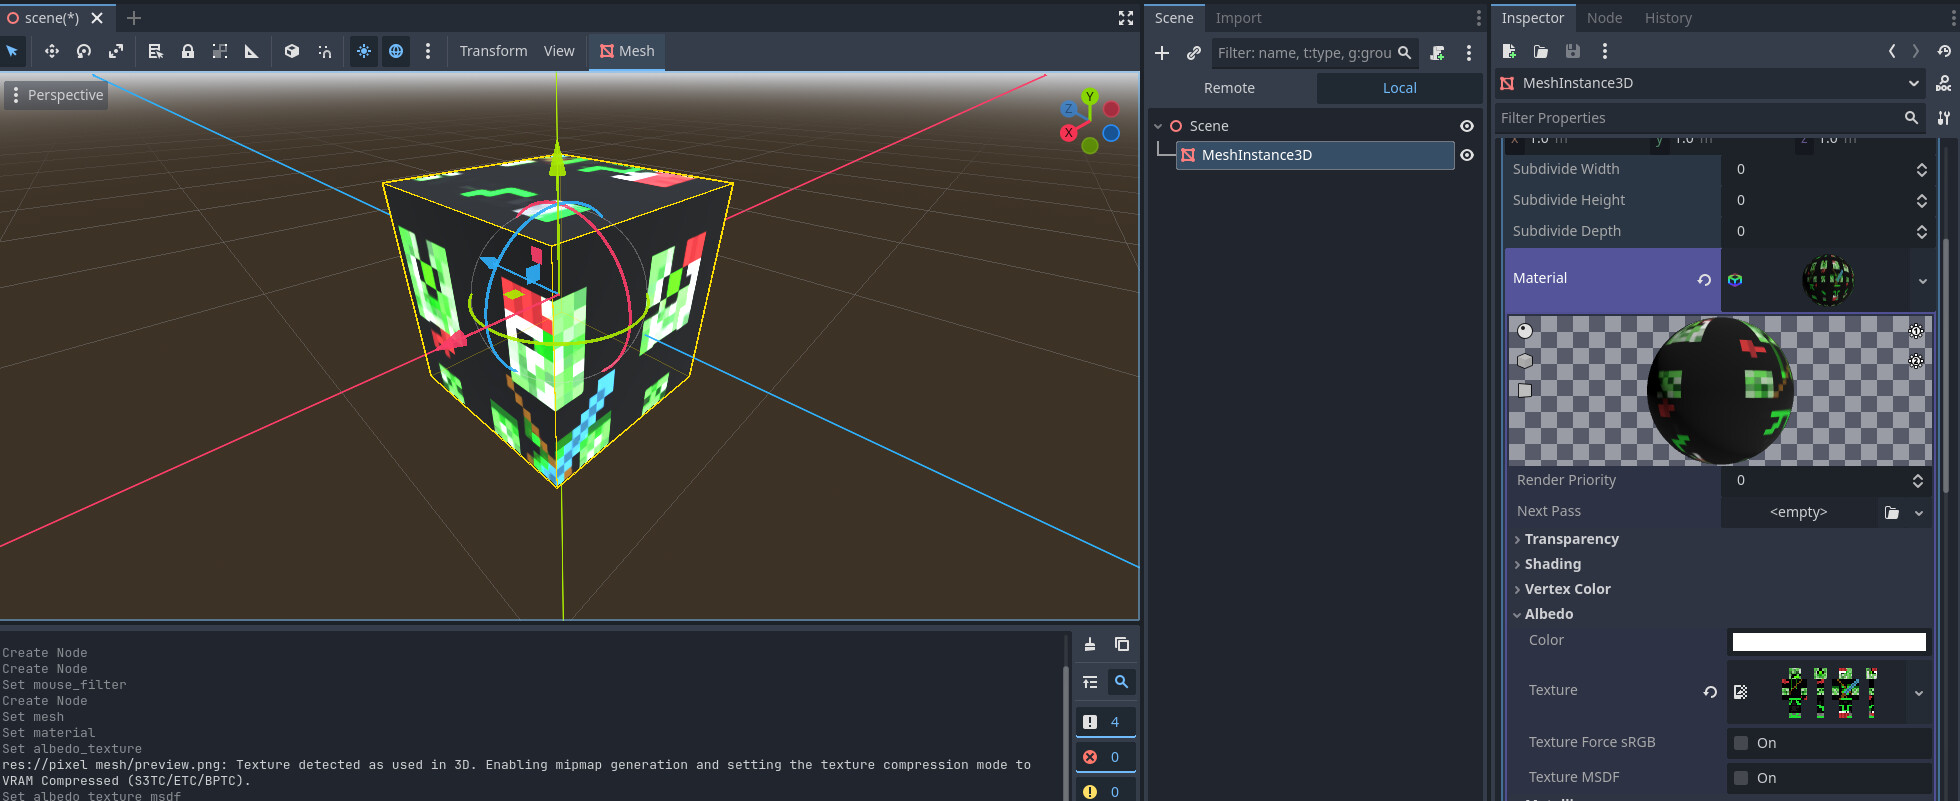Select the Move mode tool in viewport toolbar

coord(52,51)
